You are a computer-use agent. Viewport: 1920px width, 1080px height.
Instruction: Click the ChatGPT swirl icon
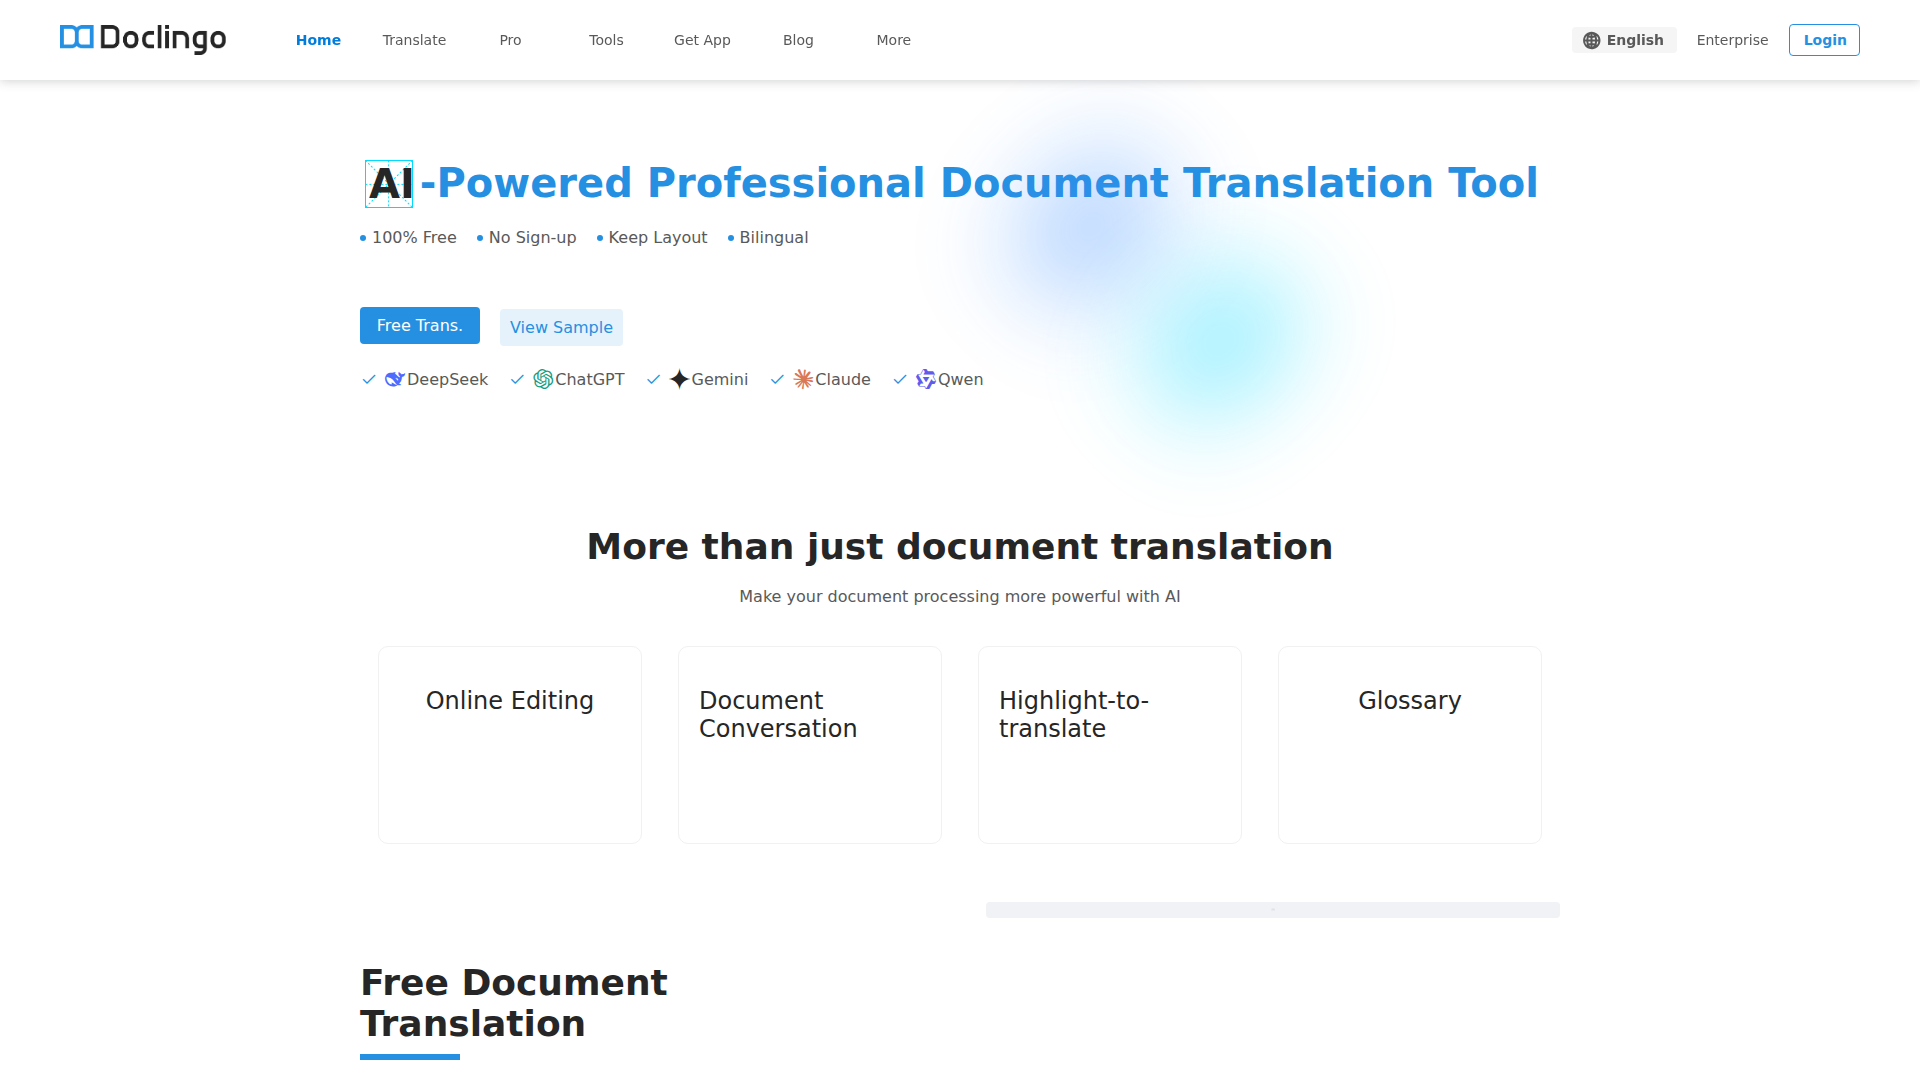click(x=543, y=379)
